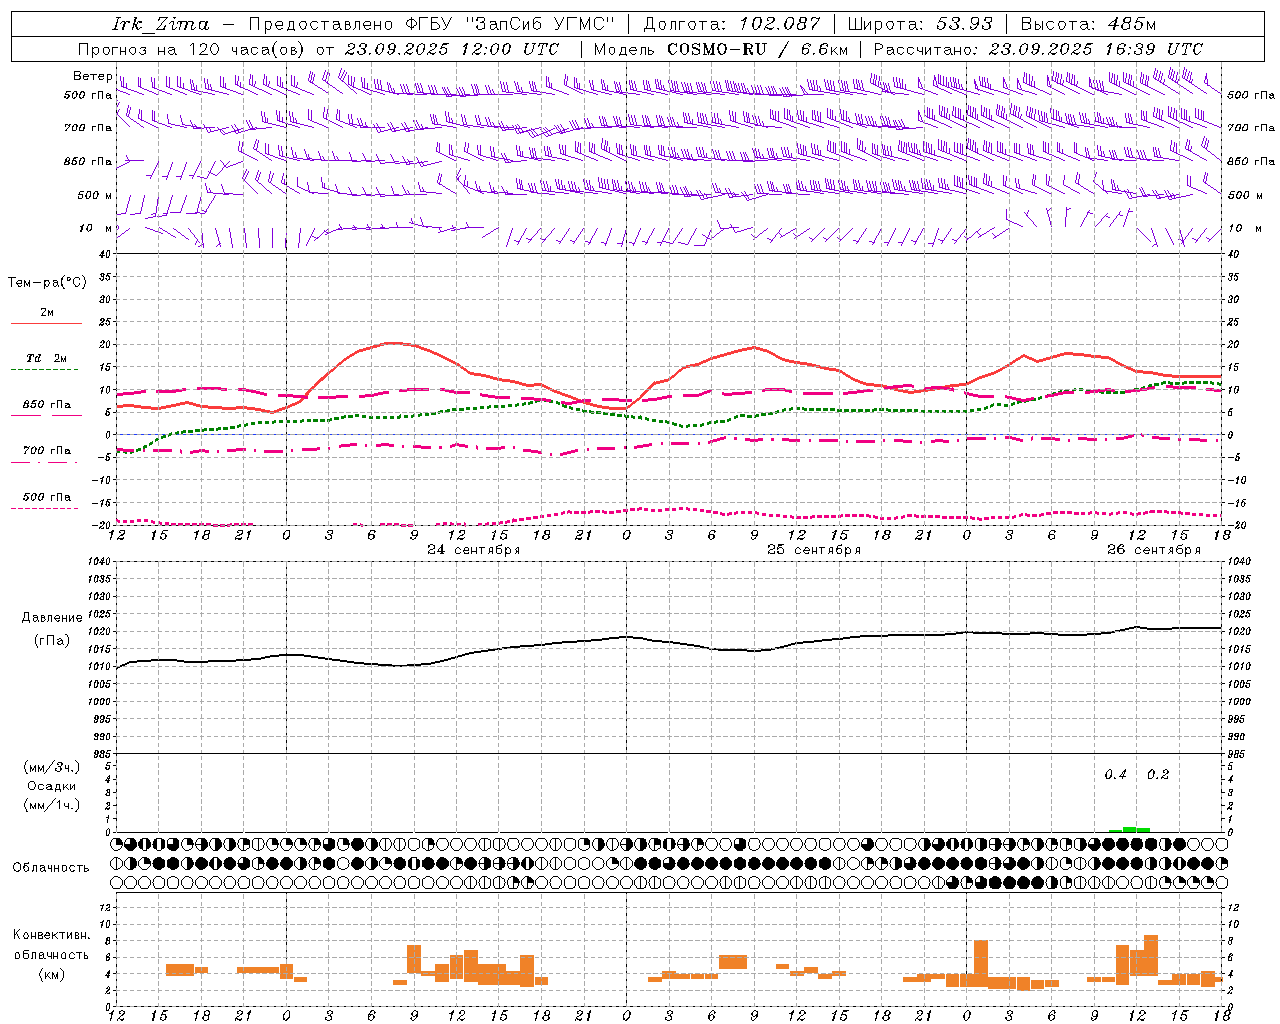This screenshot has width=1280, height=1024.
Task: Click the Ветер label above the wind panel
Action: [92, 76]
